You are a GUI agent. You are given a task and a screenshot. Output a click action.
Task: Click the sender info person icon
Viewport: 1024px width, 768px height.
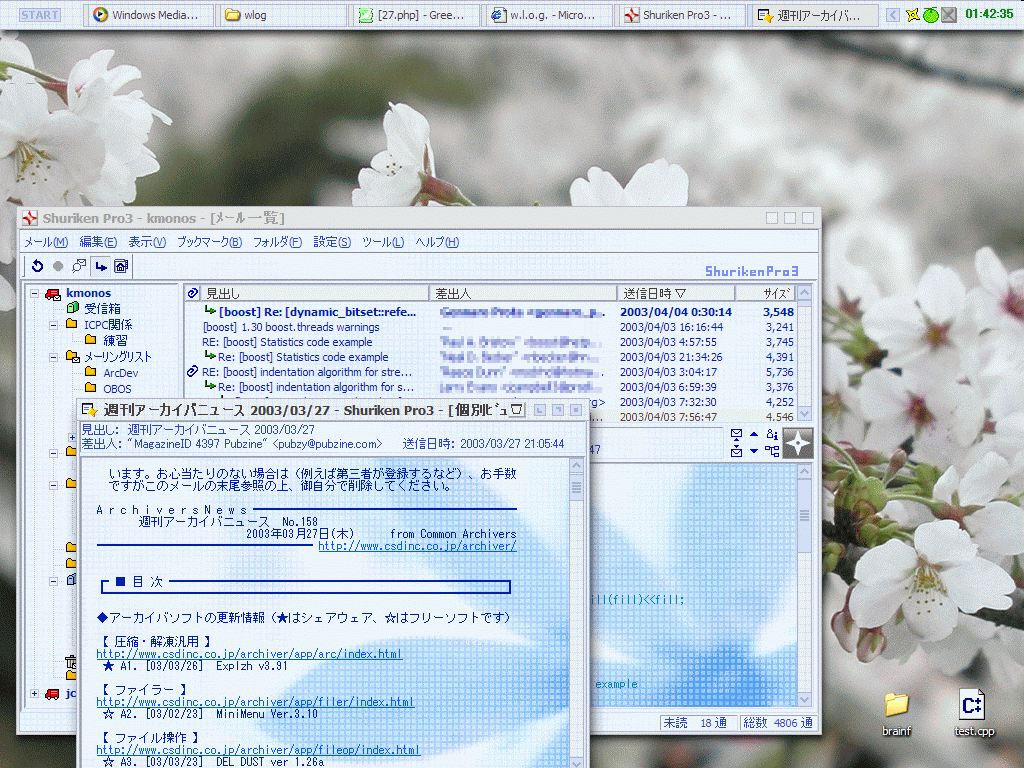(x=772, y=434)
